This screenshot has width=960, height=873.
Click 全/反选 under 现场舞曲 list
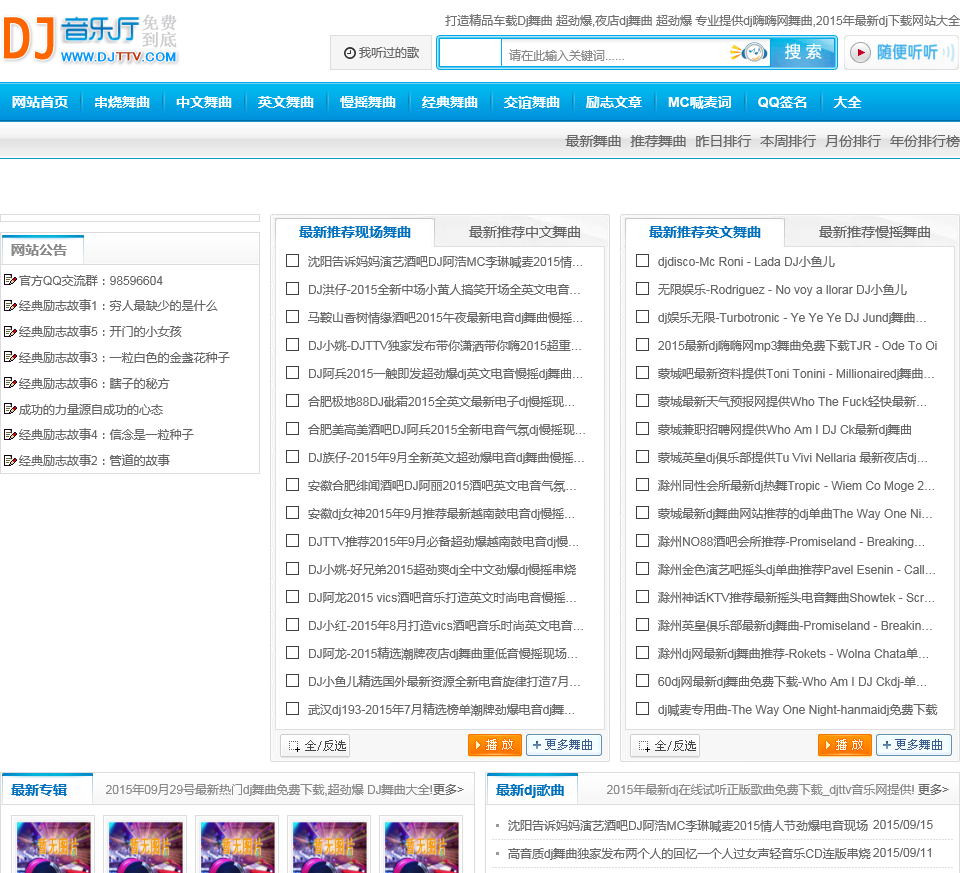tap(315, 745)
